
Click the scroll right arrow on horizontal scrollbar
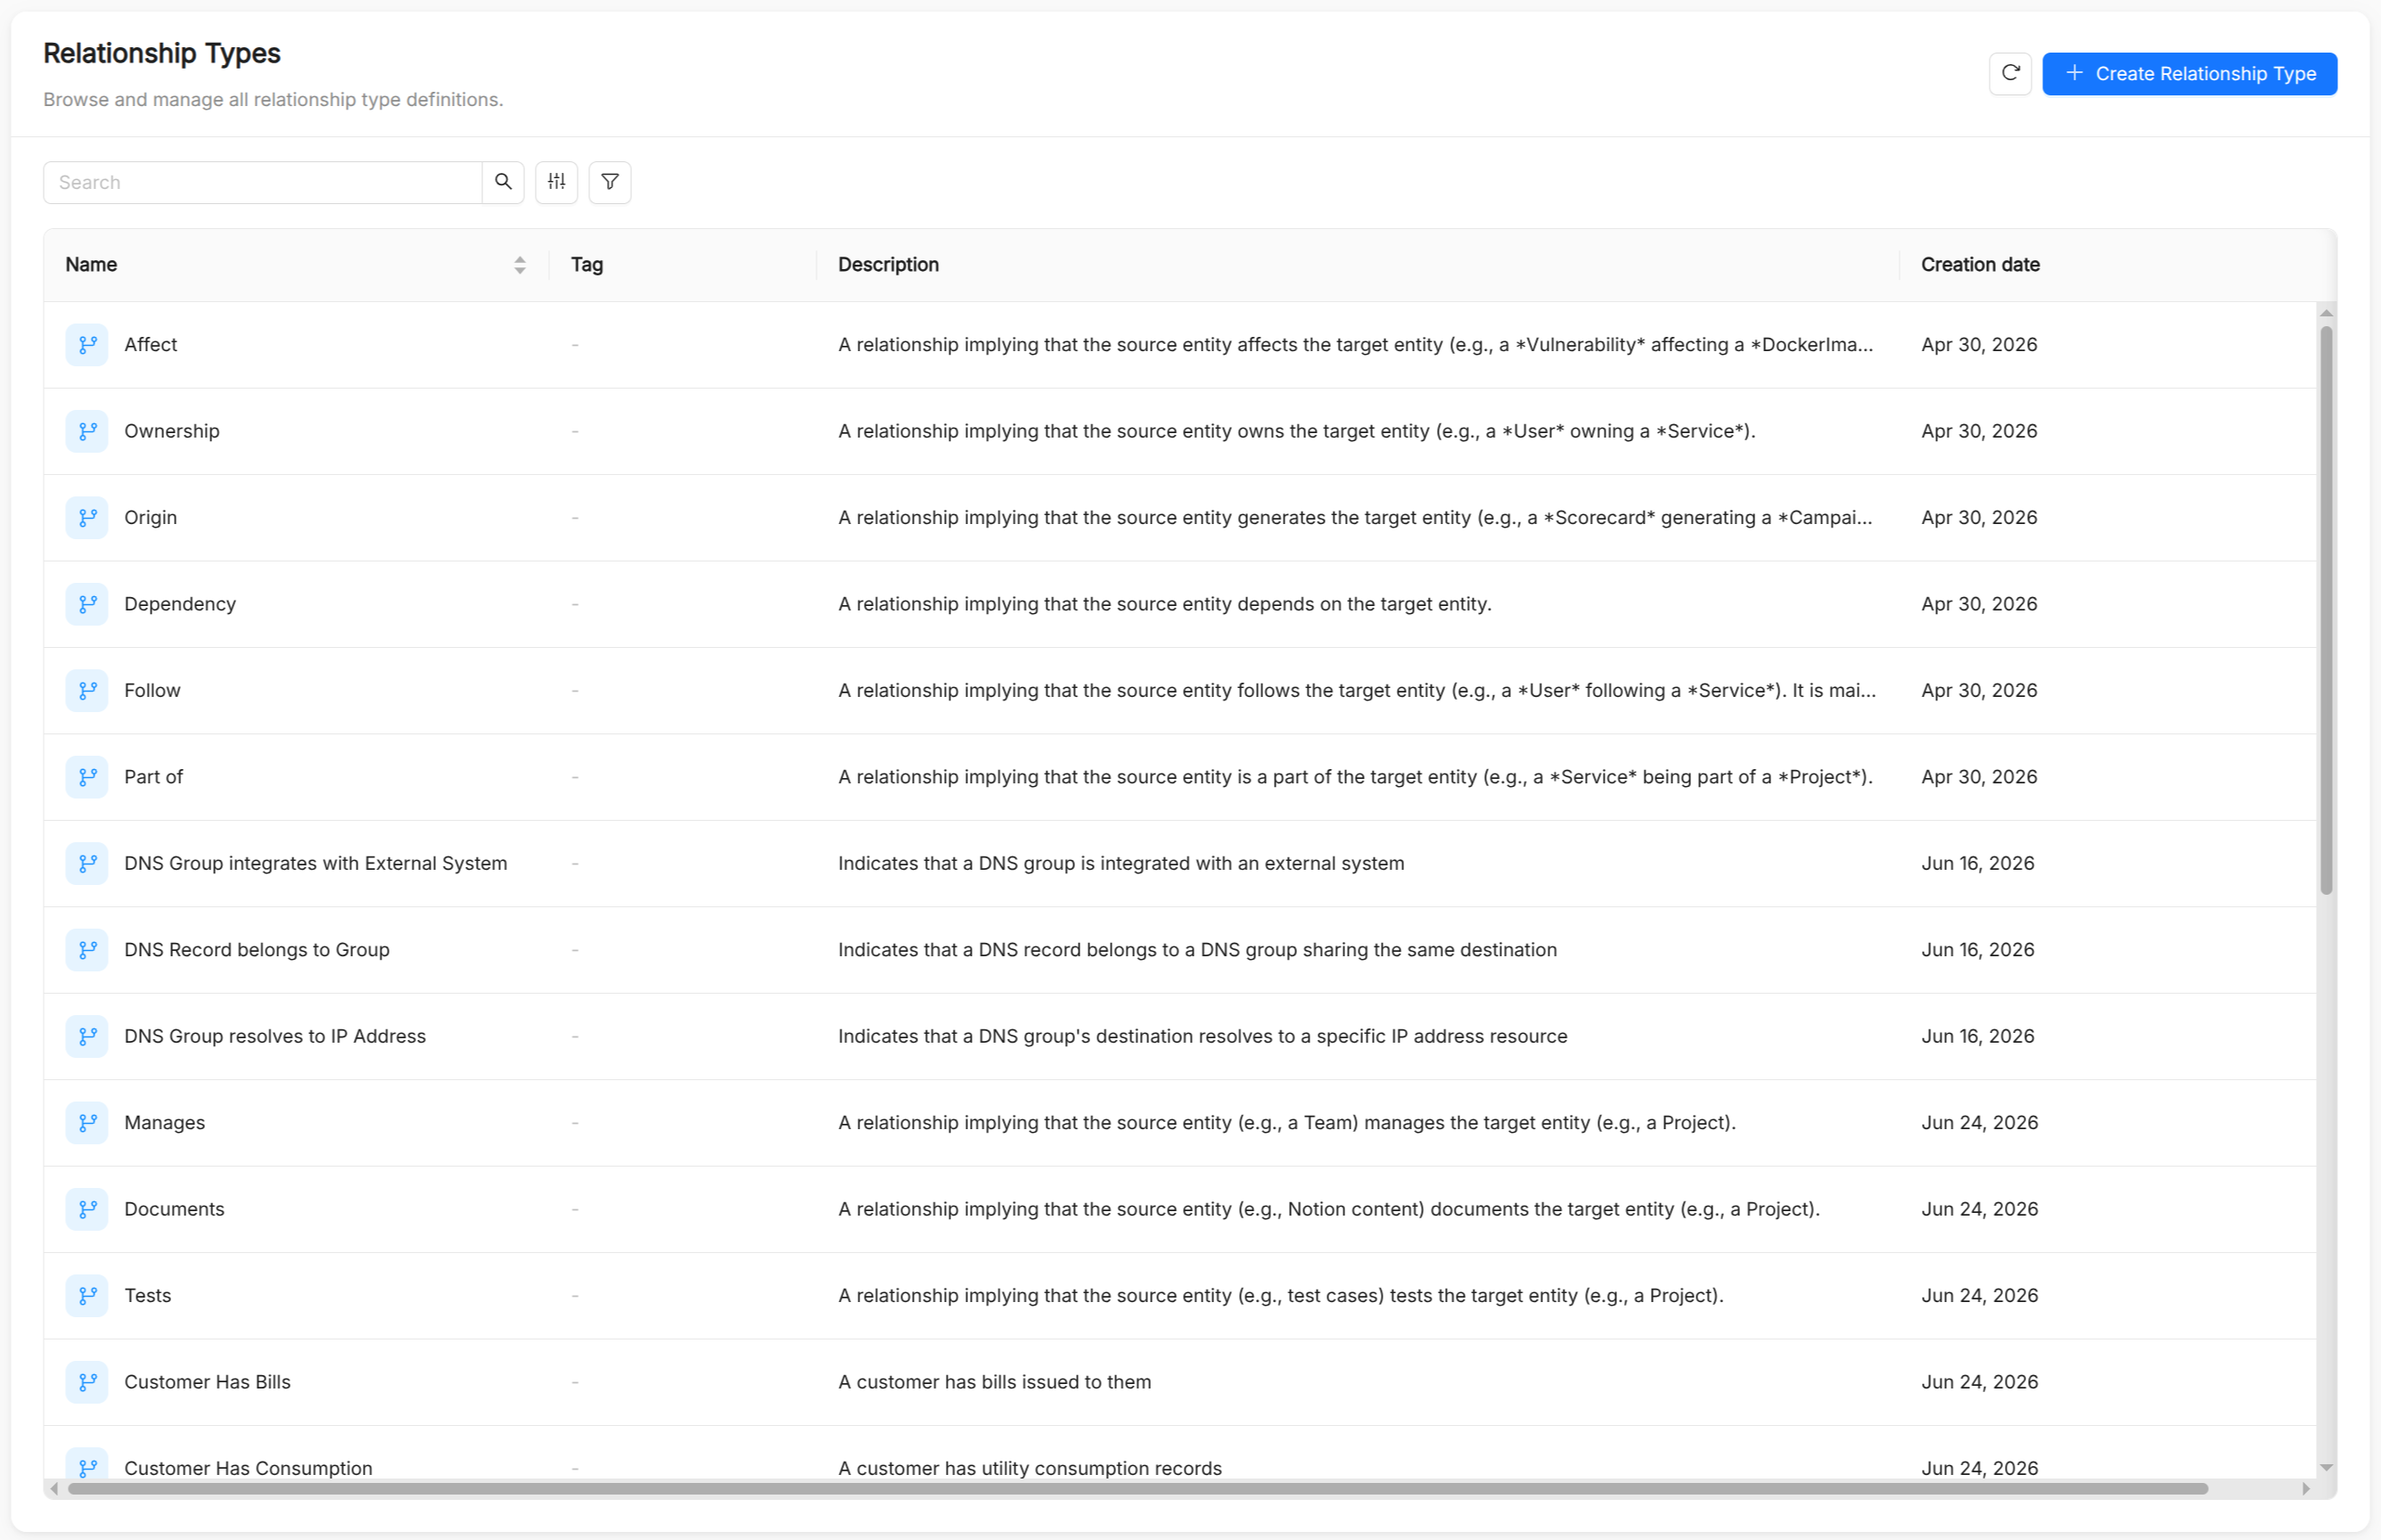2305,1489
